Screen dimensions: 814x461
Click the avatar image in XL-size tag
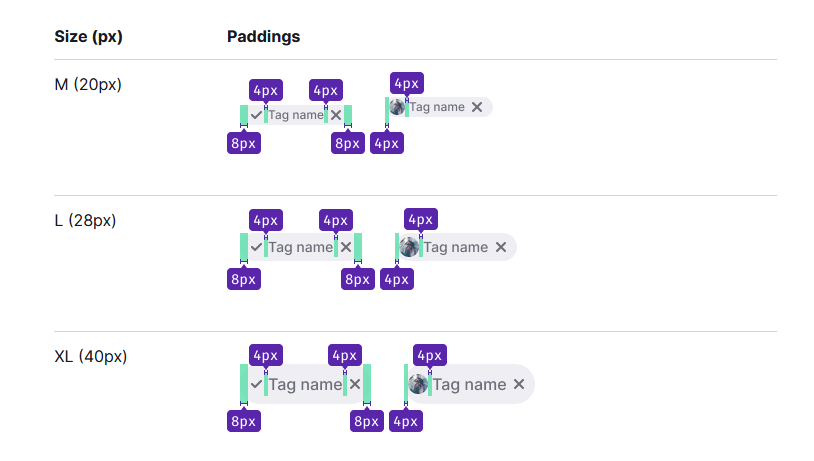(x=418, y=384)
